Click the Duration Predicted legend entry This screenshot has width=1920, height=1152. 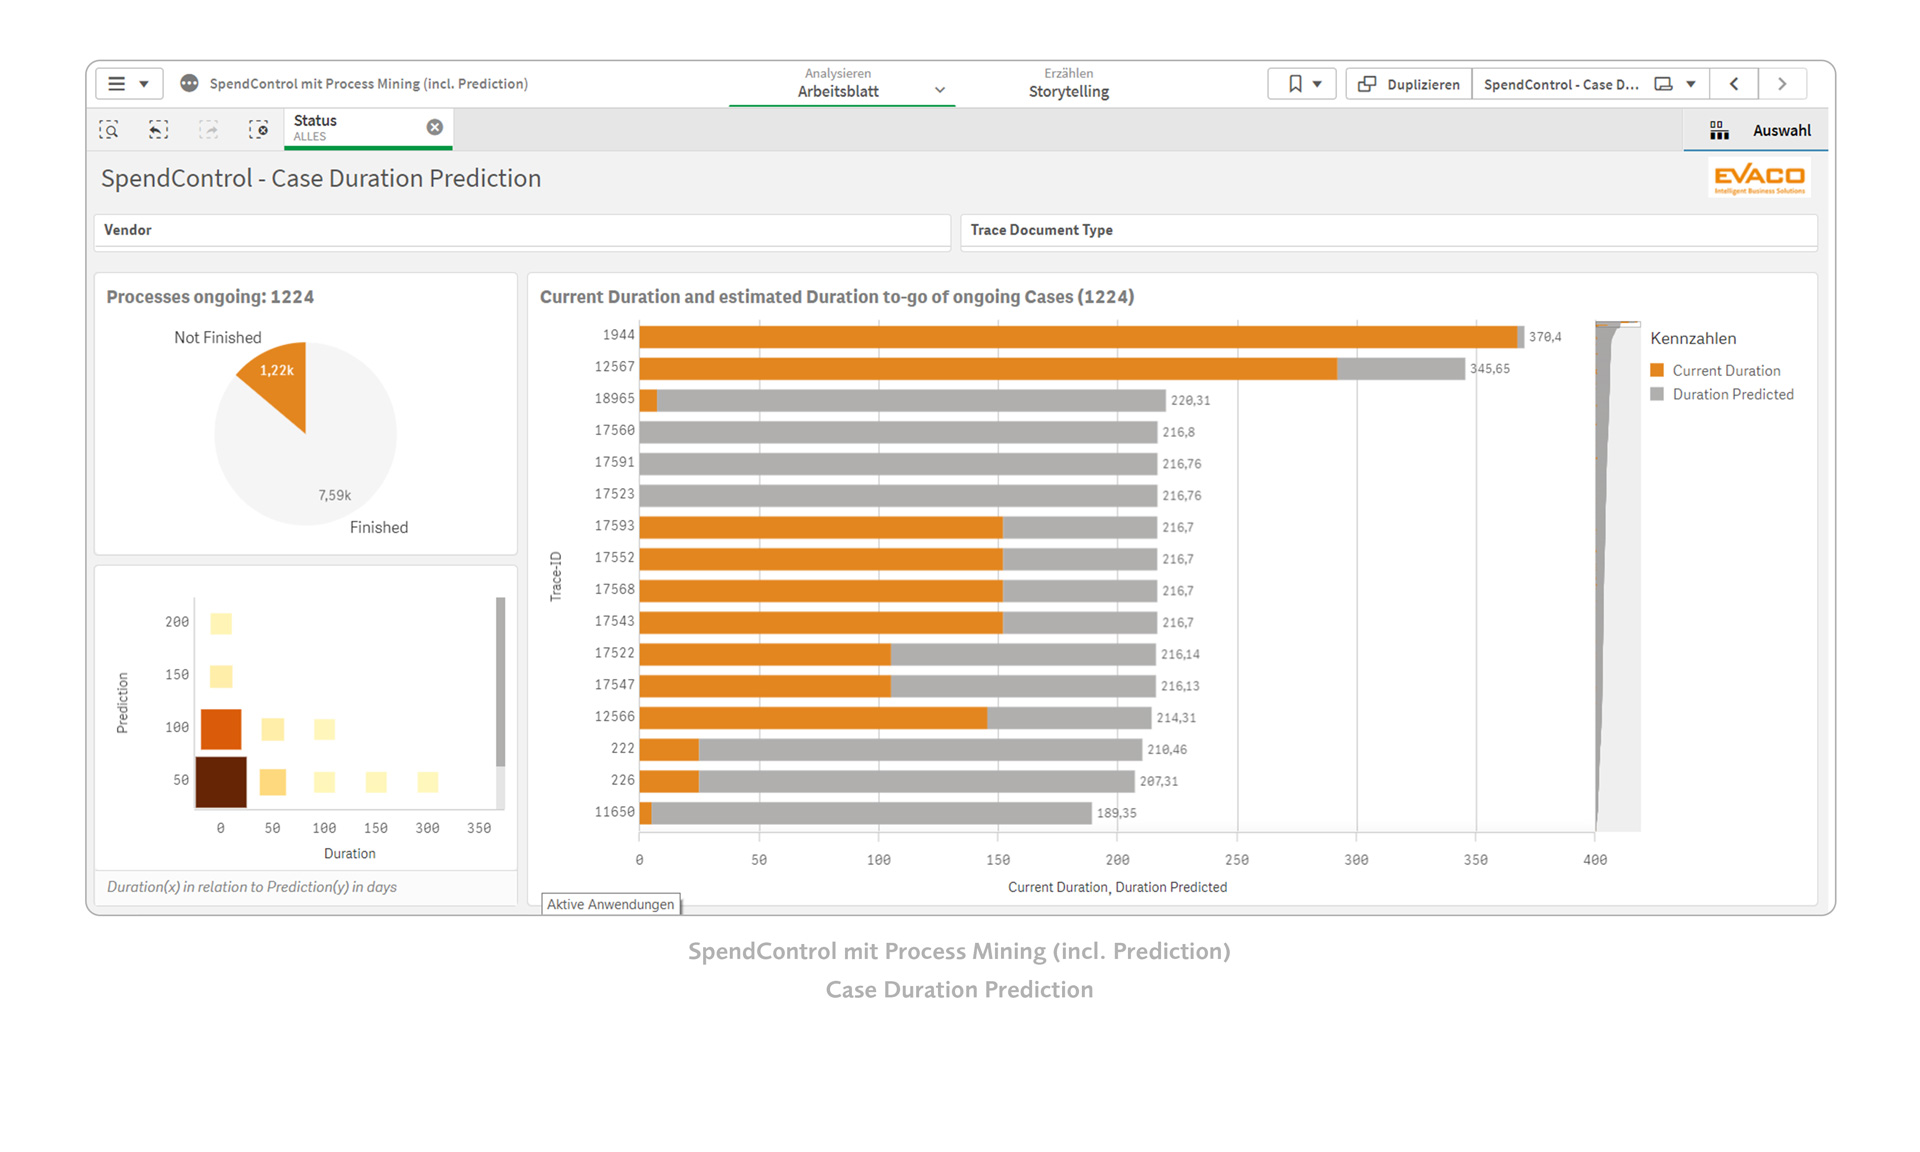(1722, 394)
